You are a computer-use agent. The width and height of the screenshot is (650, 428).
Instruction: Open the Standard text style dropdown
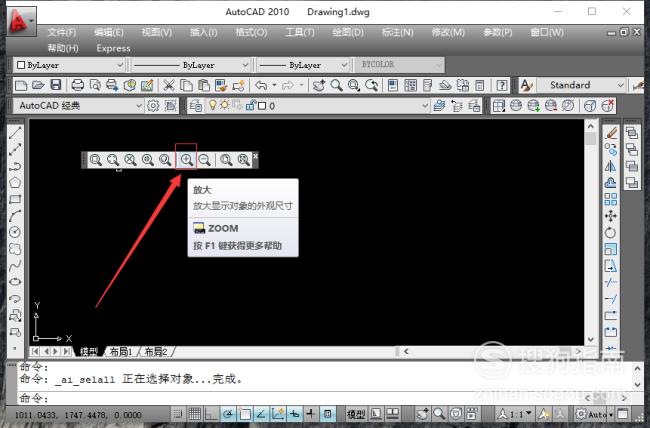click(621, 85)
